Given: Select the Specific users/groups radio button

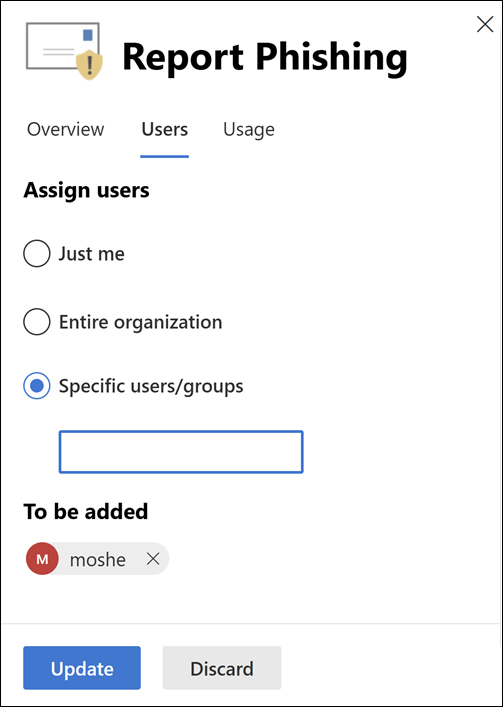Looking at the screenshot, I should point(37,386).
